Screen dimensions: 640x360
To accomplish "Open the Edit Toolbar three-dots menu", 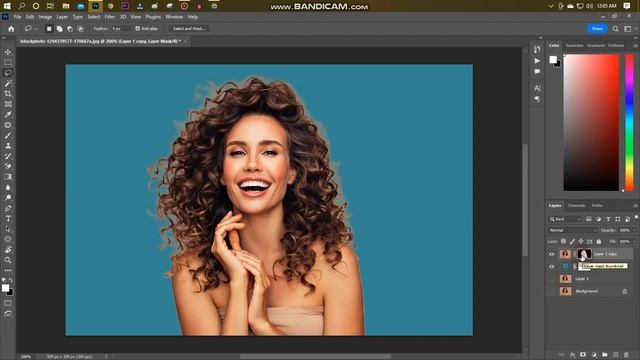I will pos(8,270).
